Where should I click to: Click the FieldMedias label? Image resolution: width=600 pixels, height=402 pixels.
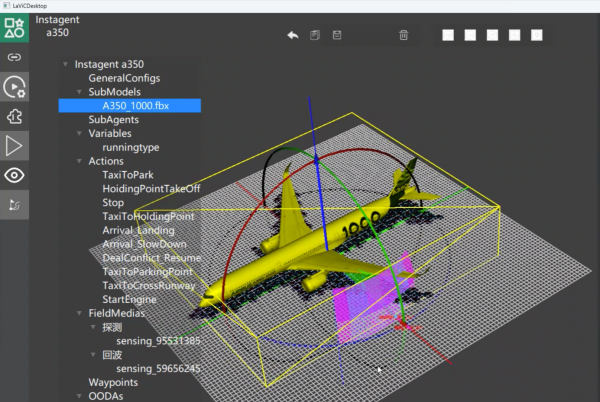[117, 313]
